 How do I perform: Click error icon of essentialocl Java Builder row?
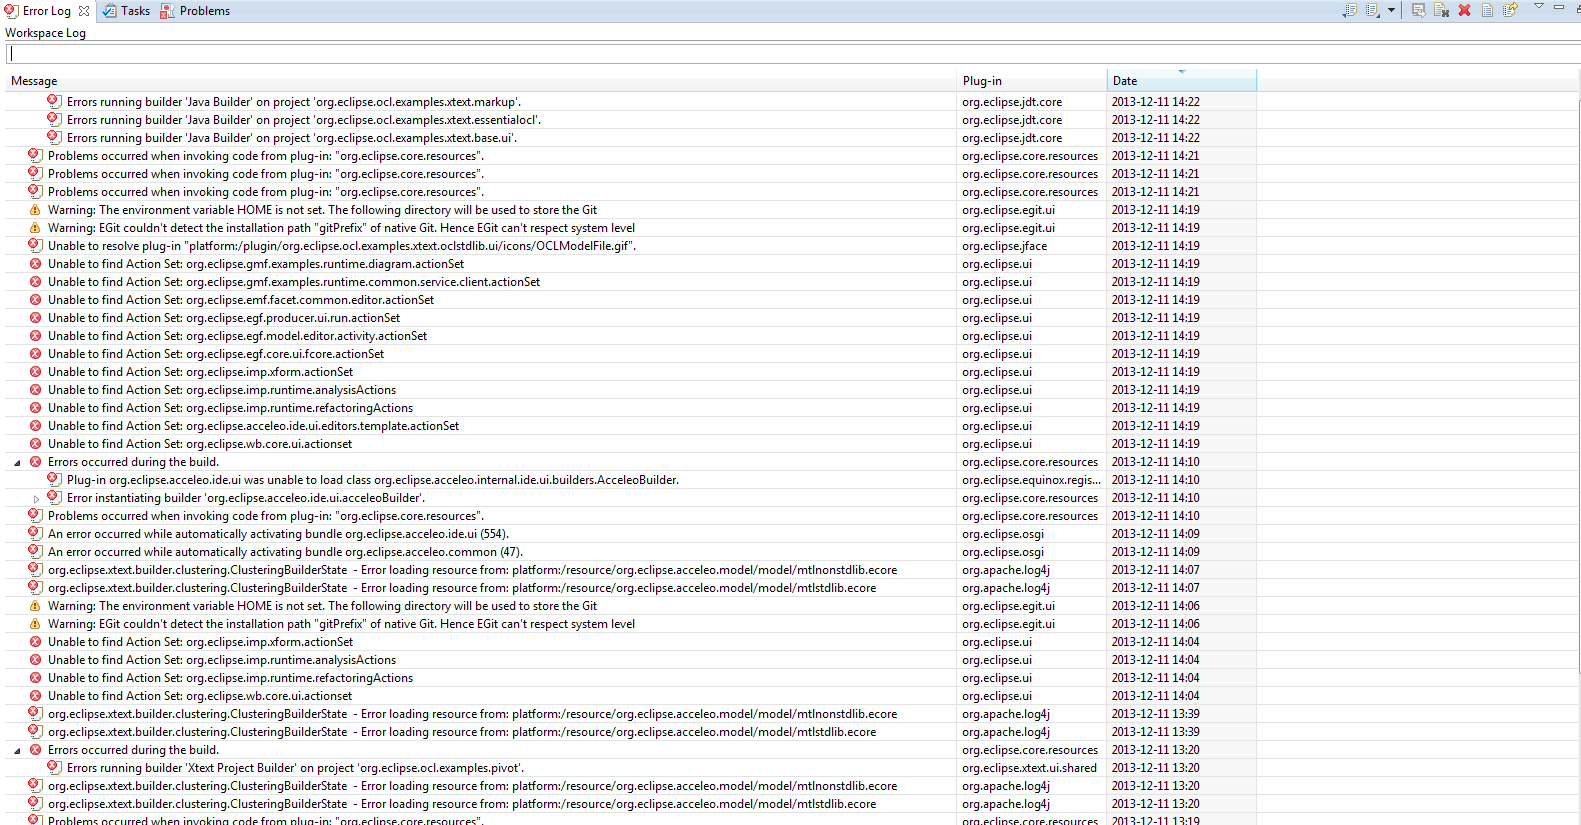(x=54, y=119)
